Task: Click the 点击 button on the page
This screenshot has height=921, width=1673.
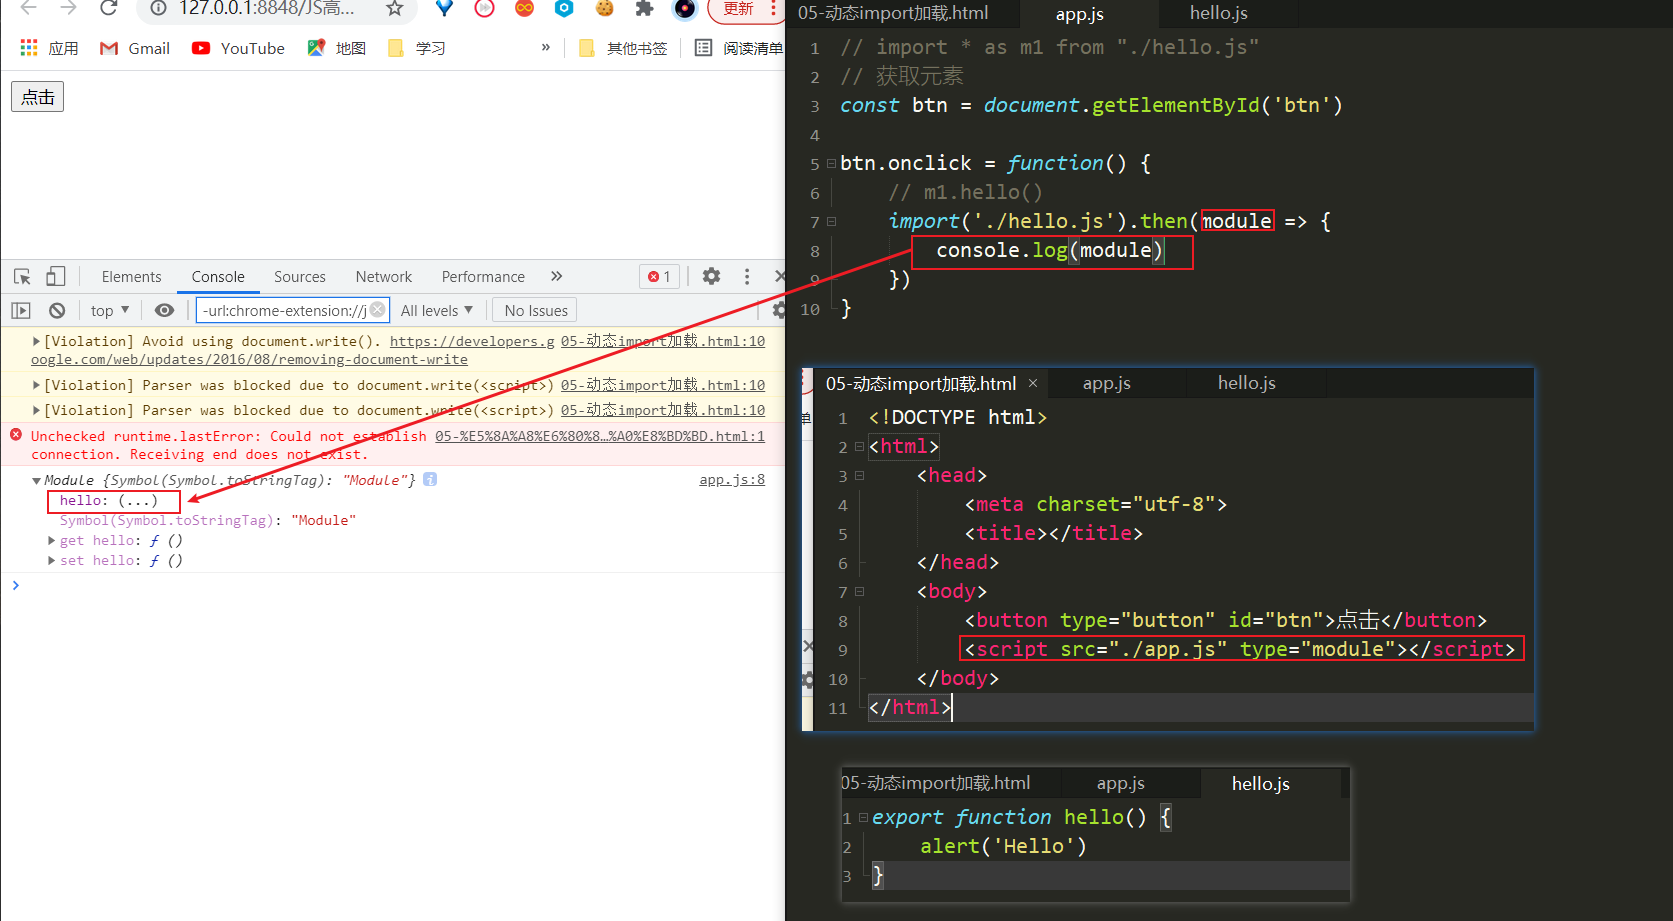Action: coord(38,97)
